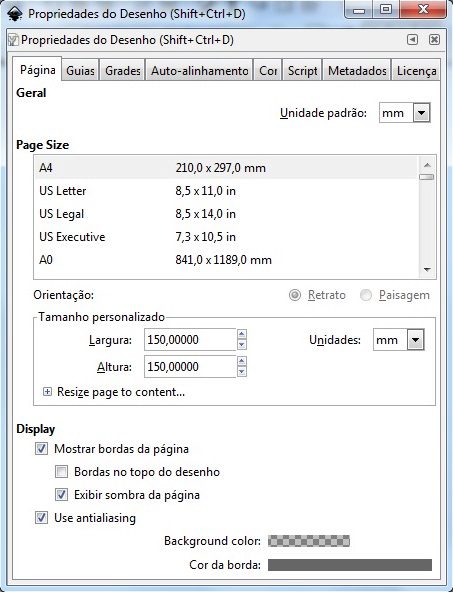Close the window with the red X
This screenshot has height=592, width=453.
click(x=424, y=9)
